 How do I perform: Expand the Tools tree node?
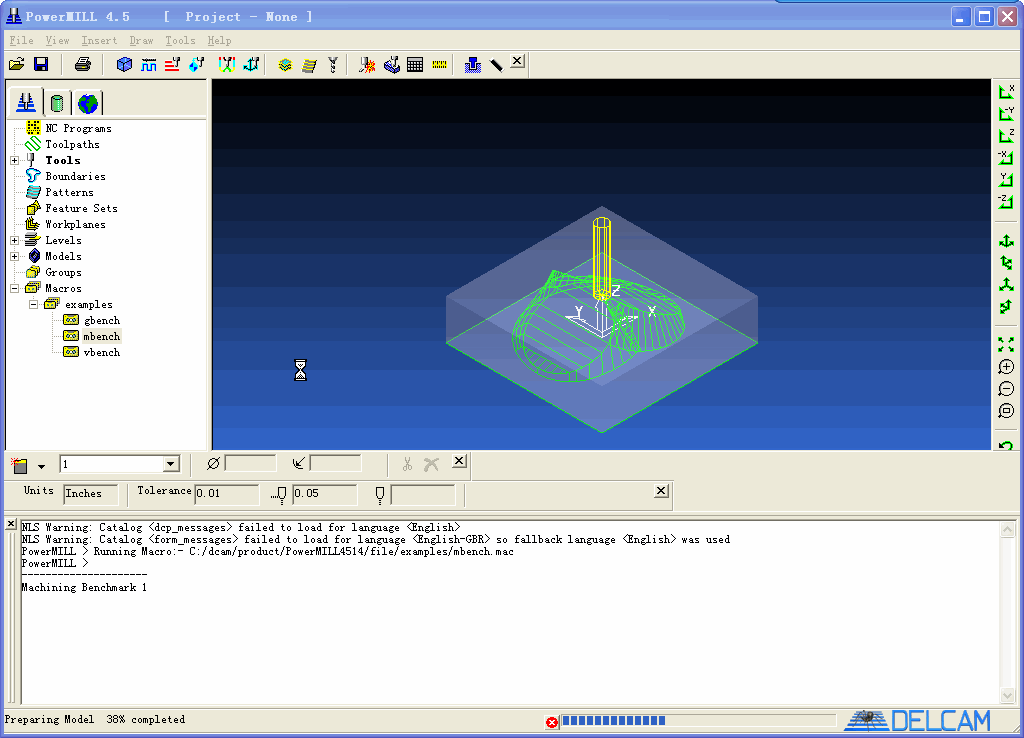click(14, 160)
